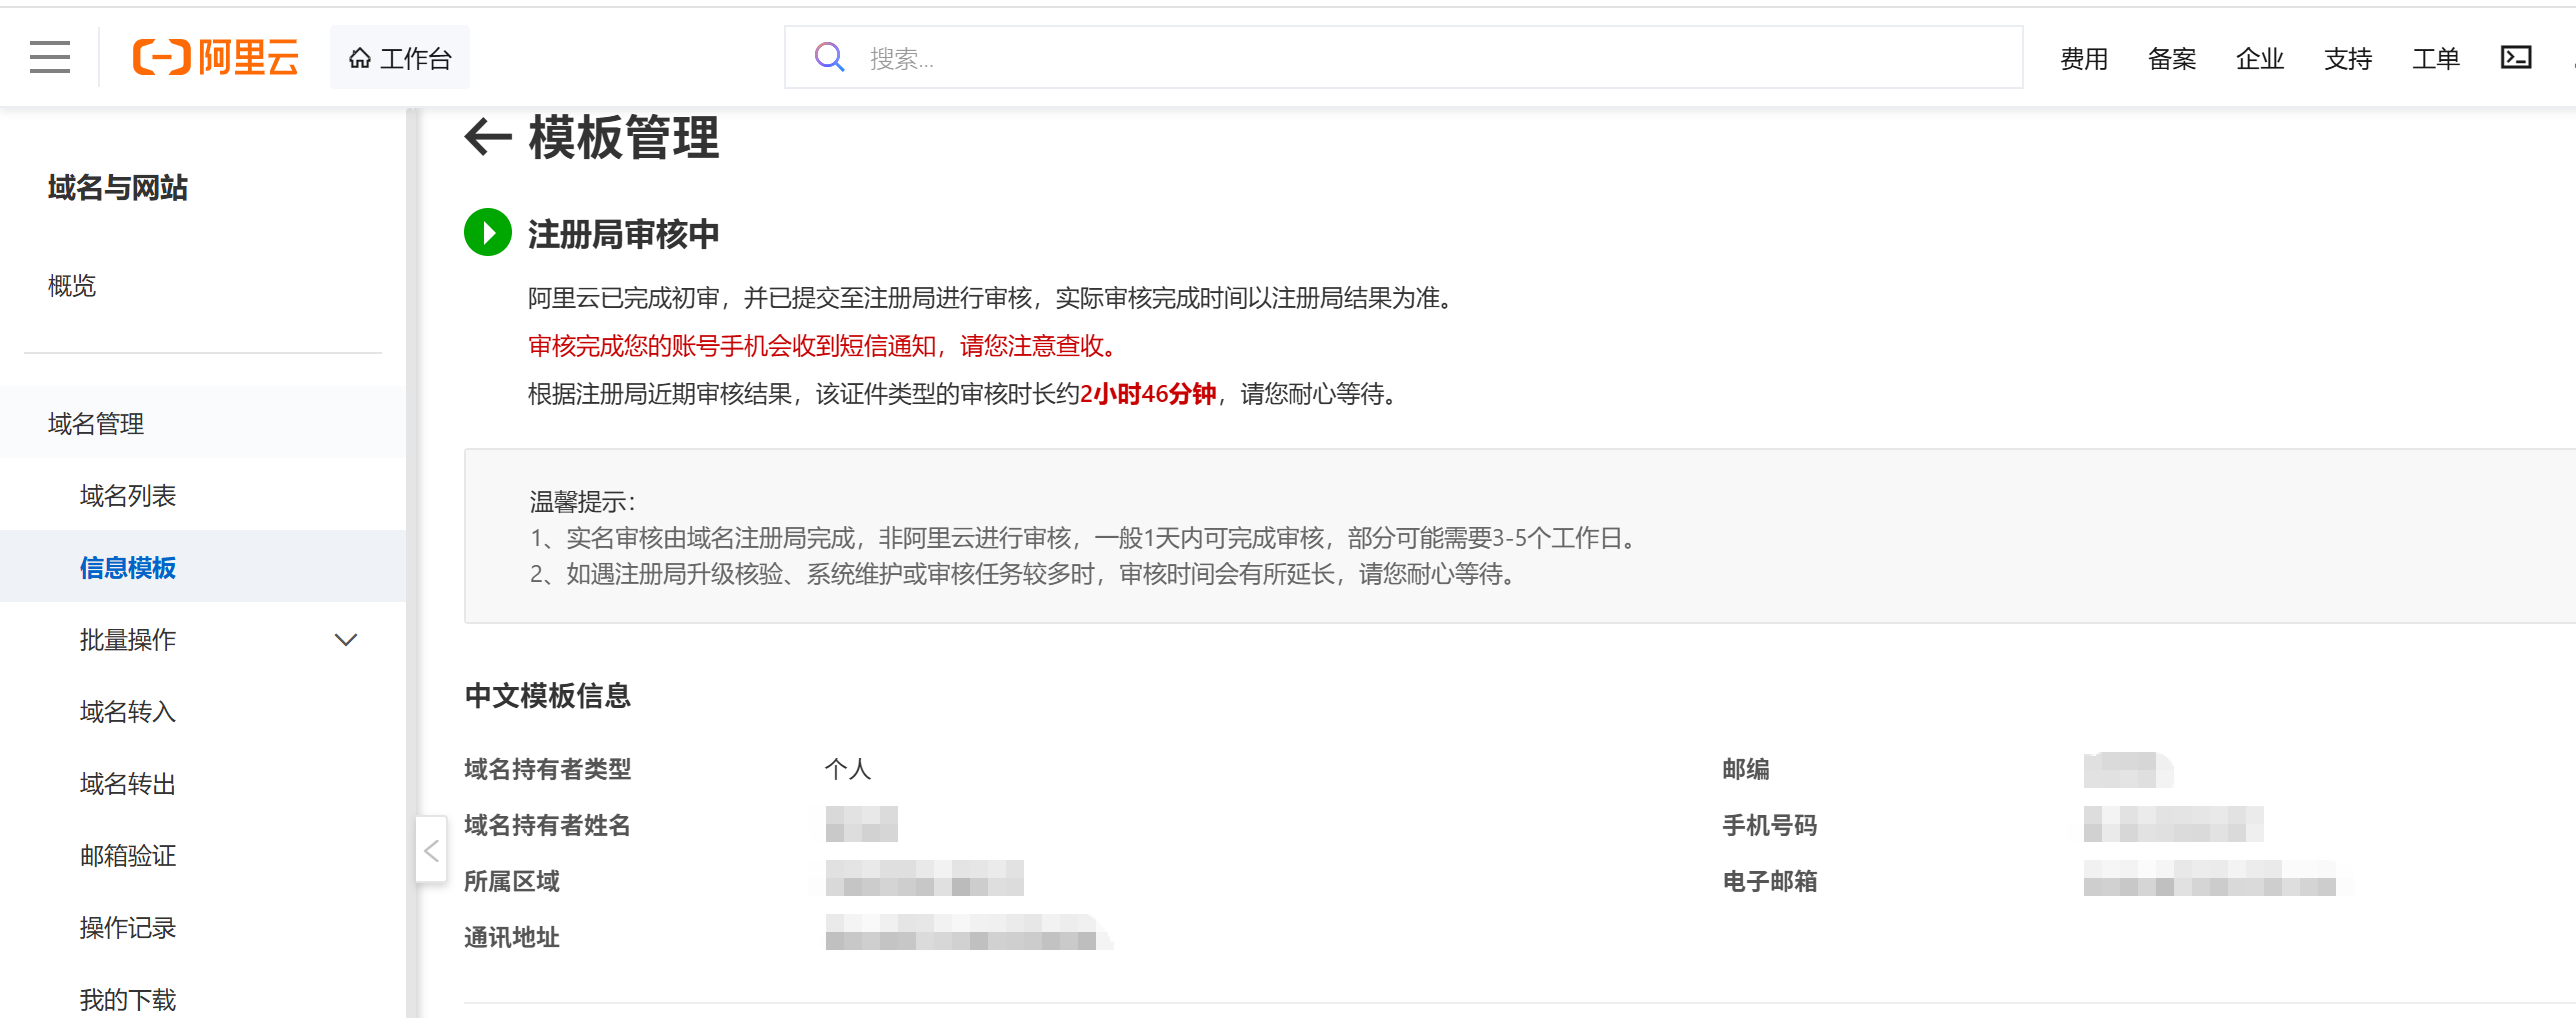Open the 费用 menu

(x=2084, y=59)
